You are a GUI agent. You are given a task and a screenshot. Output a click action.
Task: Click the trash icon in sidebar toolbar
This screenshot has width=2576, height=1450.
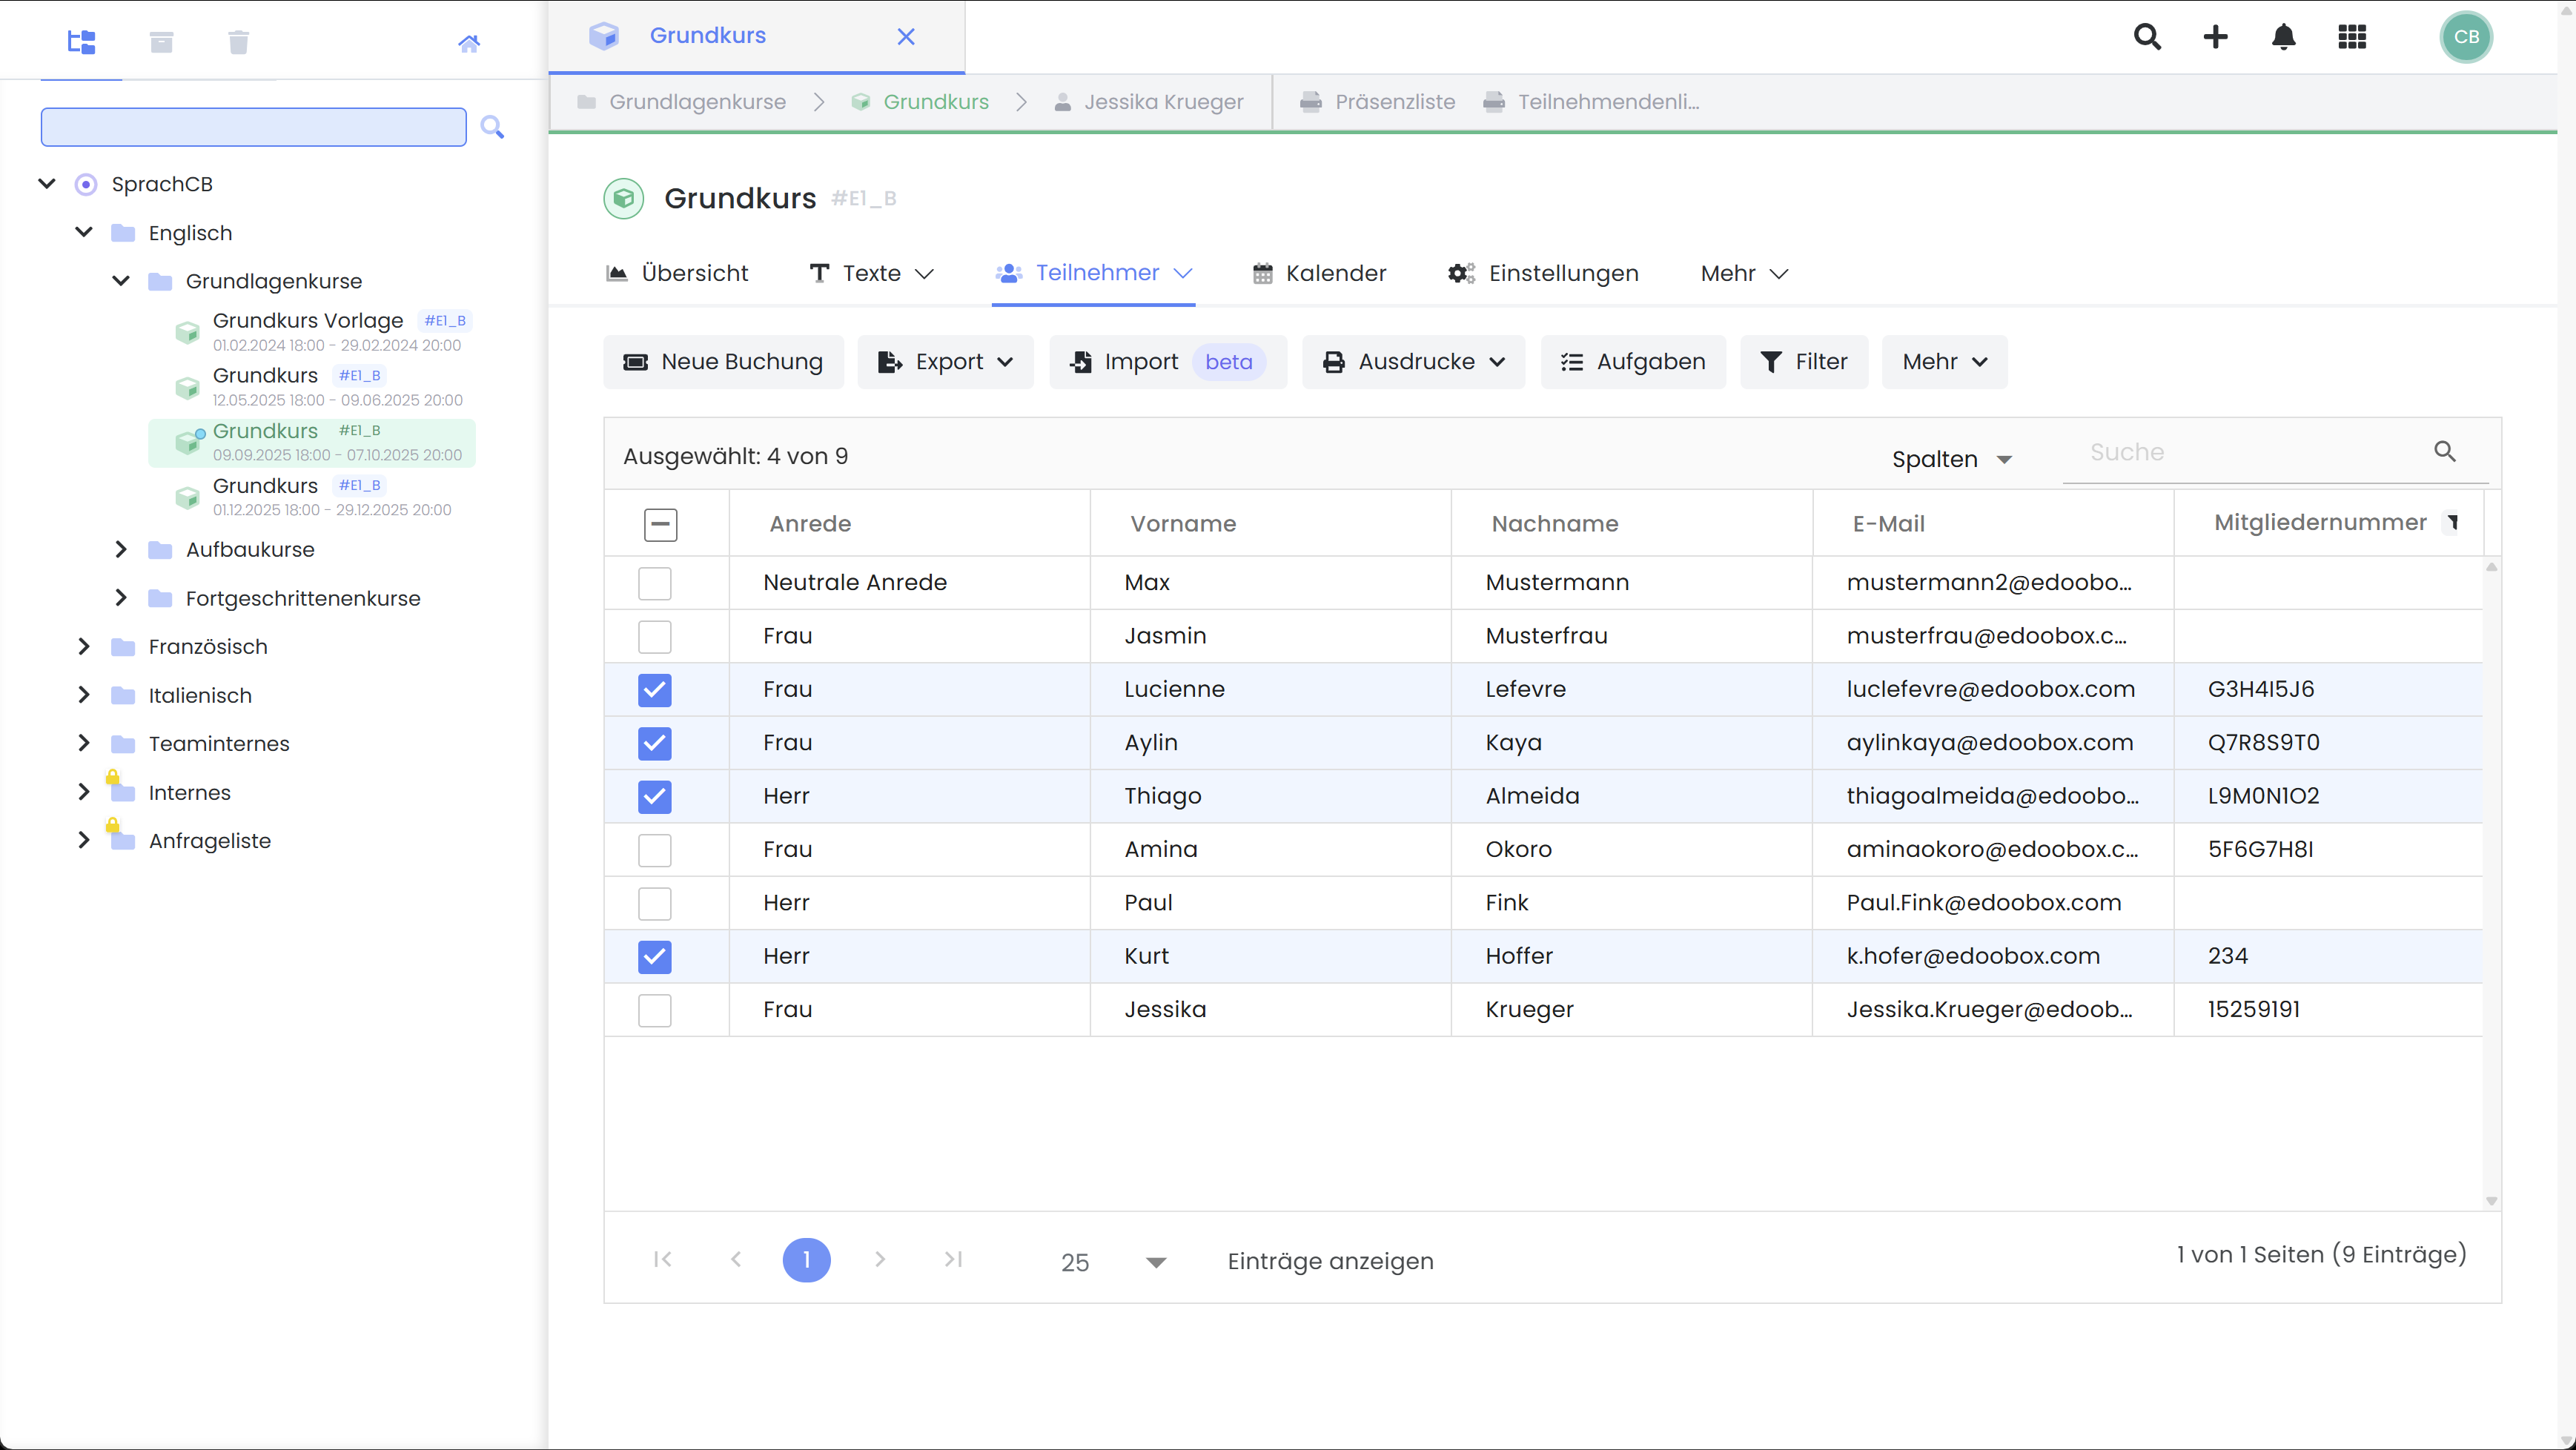coord(237,42)
